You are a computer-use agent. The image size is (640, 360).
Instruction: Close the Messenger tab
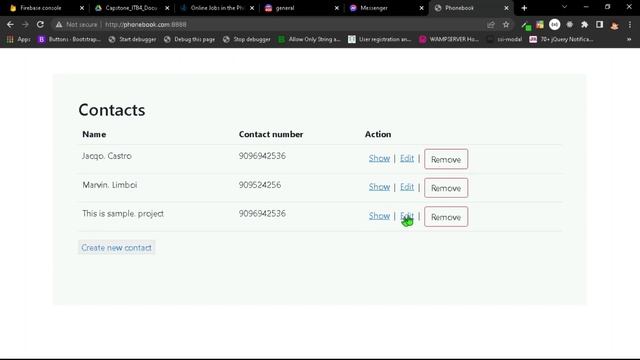(422, 8)
